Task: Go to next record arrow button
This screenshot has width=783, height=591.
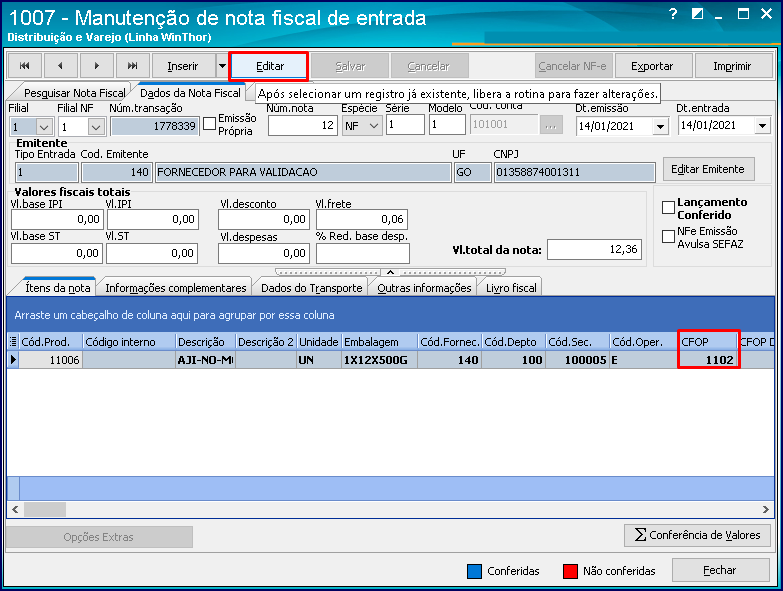Action: pyautogui.click(x=96, y=66)
